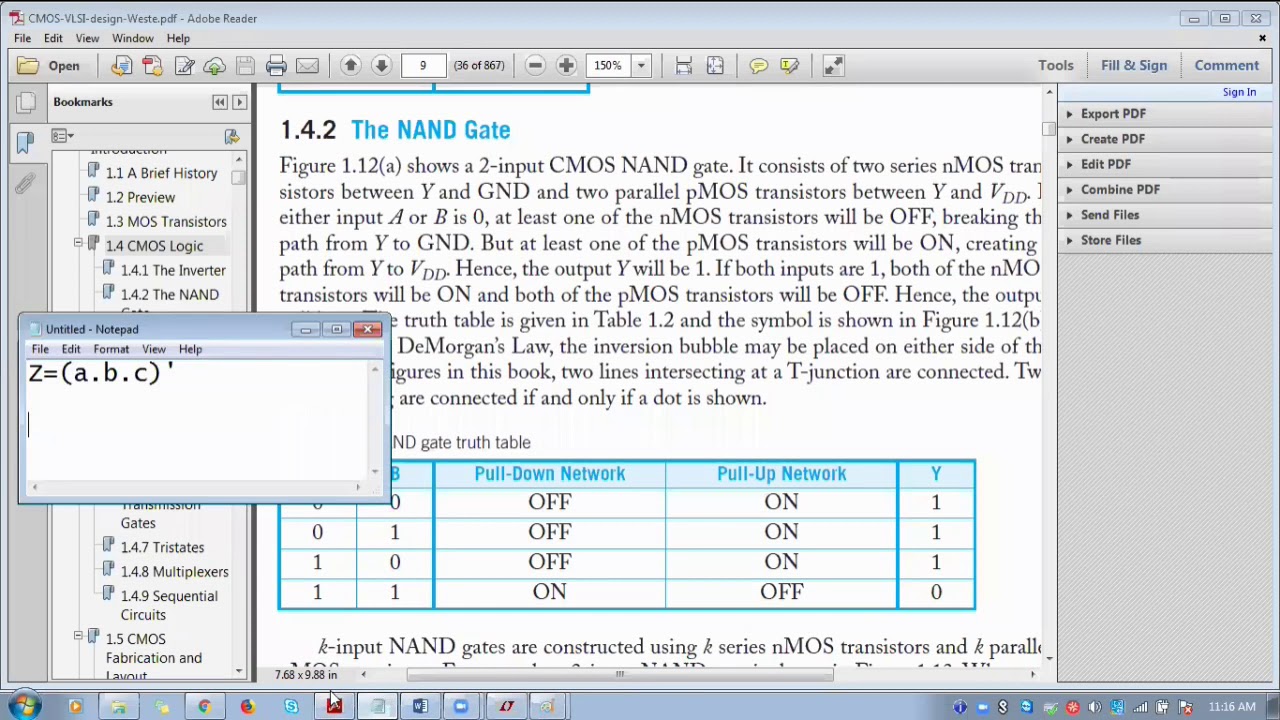The width and height of the screenshot is (1280, 720).
Task: Expand the Edit PDF section
Action: [1105, 164]
